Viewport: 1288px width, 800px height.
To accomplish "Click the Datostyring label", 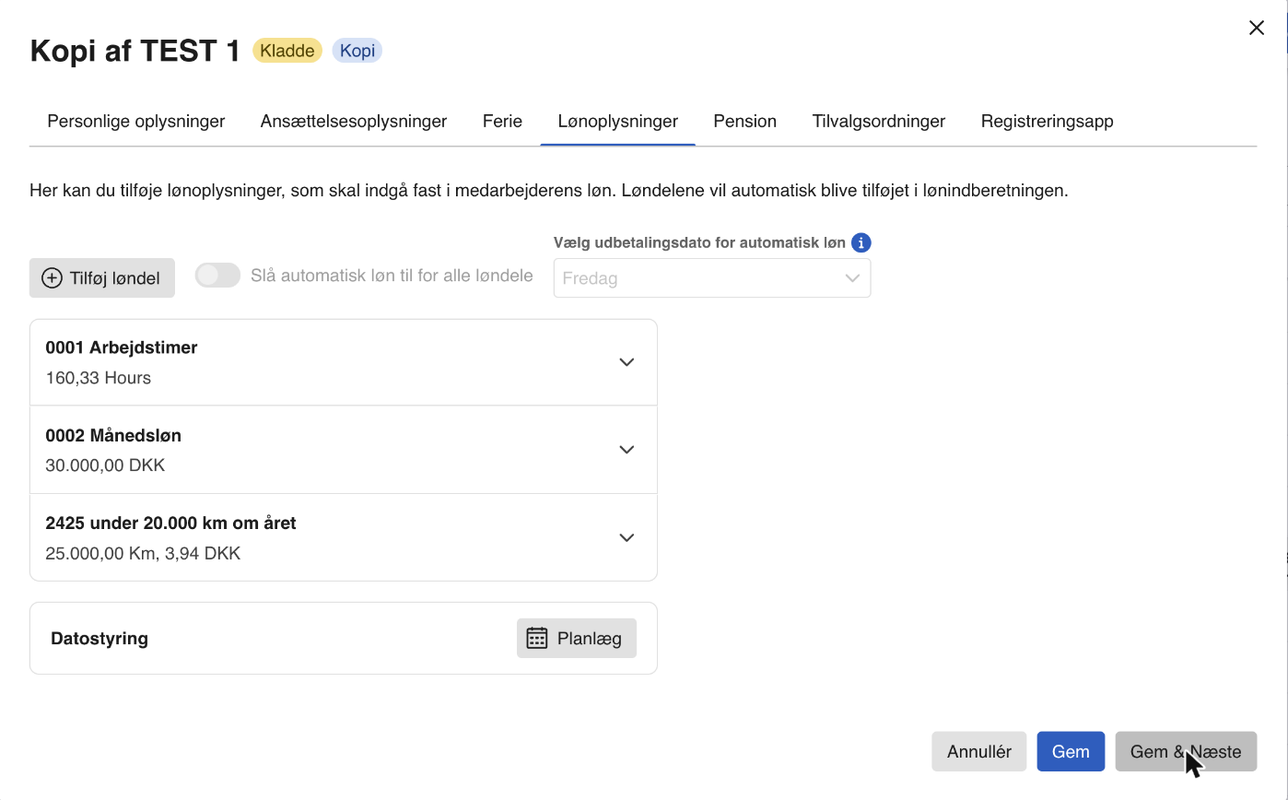I will (99, 638).
